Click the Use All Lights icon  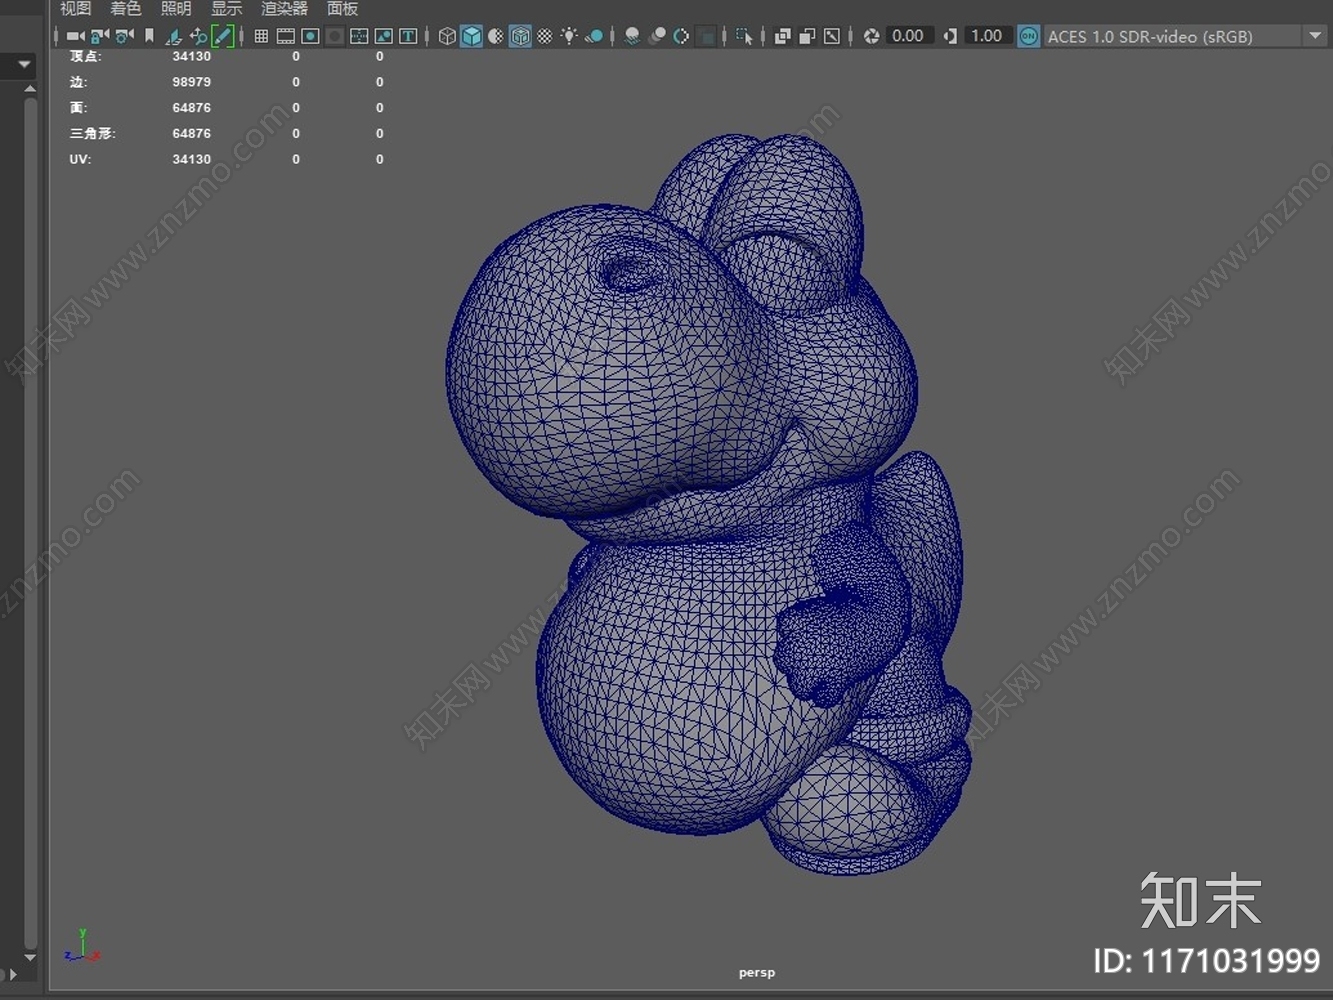pyautogui.click(x=569, y=36)
